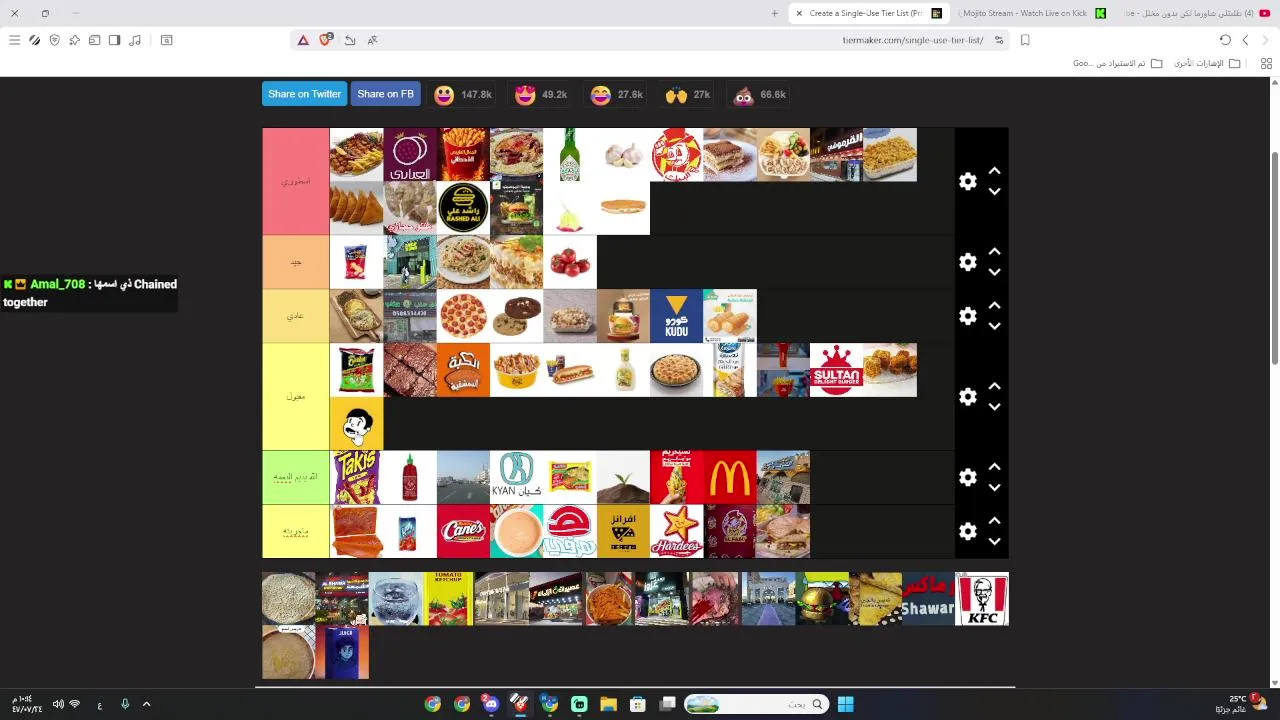Move the orange tier row up

click(x=994, y=252)
